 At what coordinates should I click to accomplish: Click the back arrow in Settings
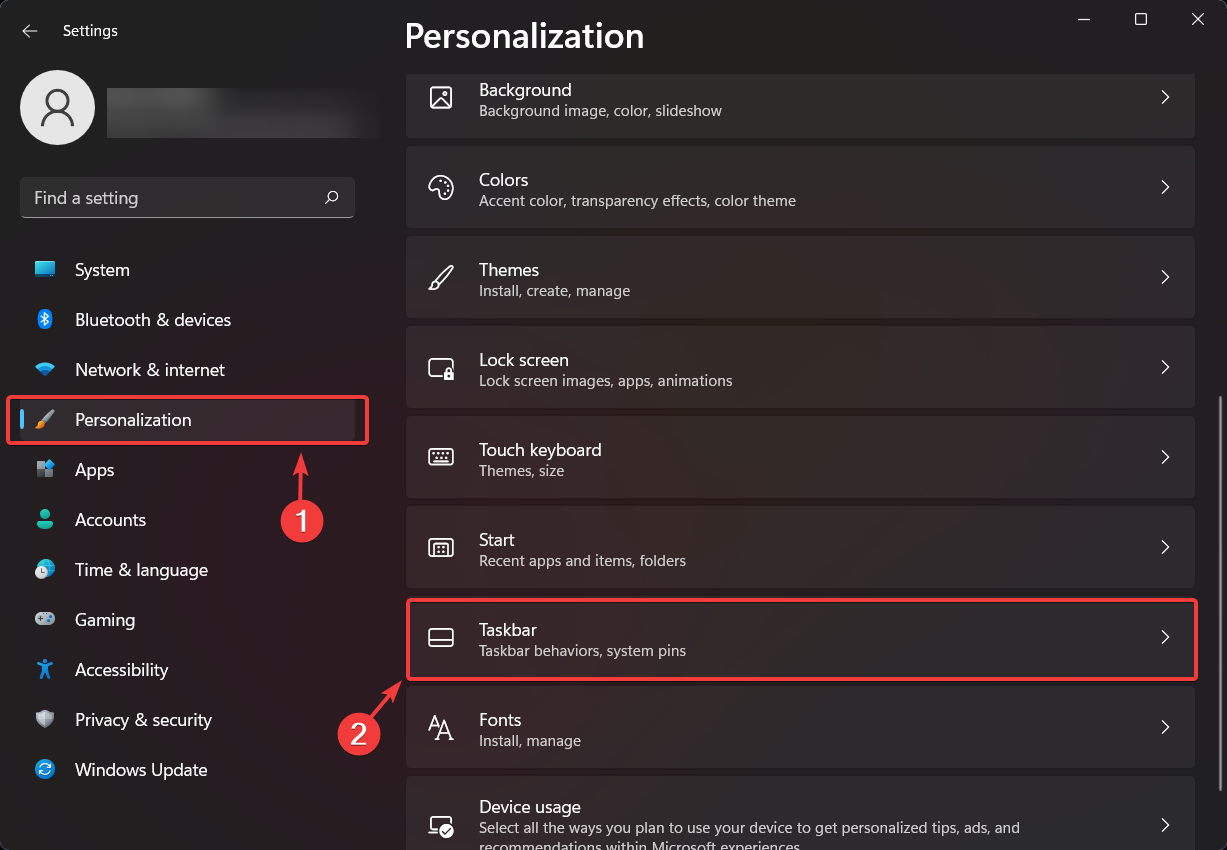click(30, 31)
